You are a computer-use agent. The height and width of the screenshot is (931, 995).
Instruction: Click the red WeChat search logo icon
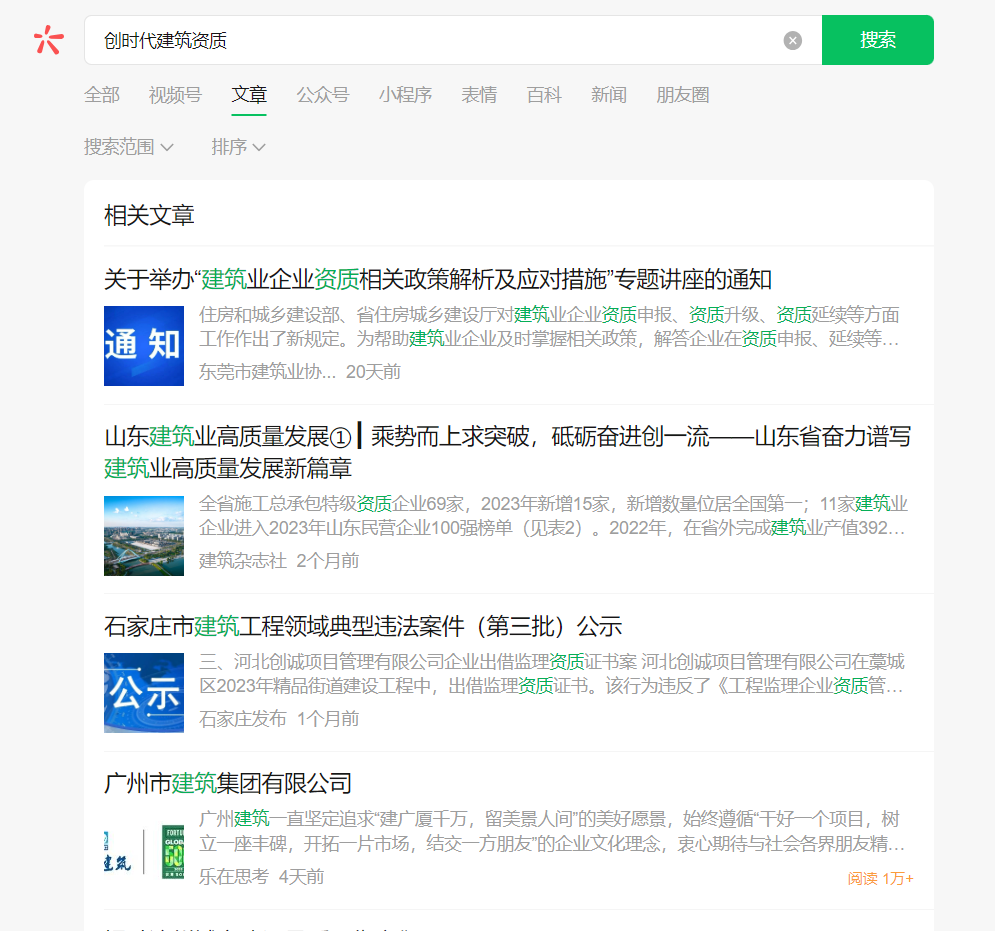[x=49, y=40]
